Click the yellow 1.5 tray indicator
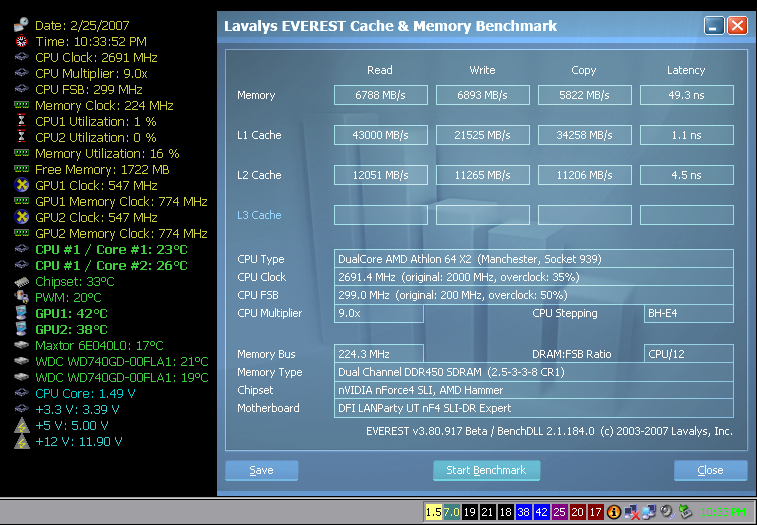The width and height of the screenshot is (757, 525). [434, 512]
